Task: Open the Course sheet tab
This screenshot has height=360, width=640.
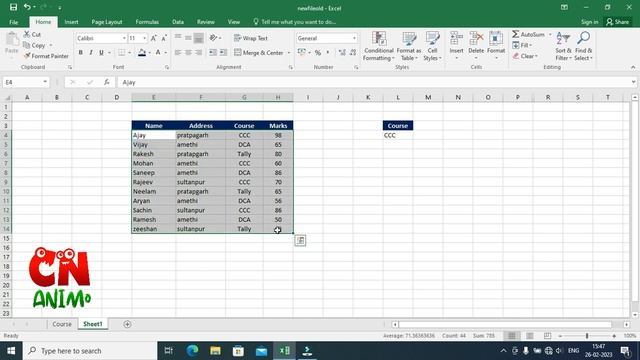Action: tap(62, 324)
